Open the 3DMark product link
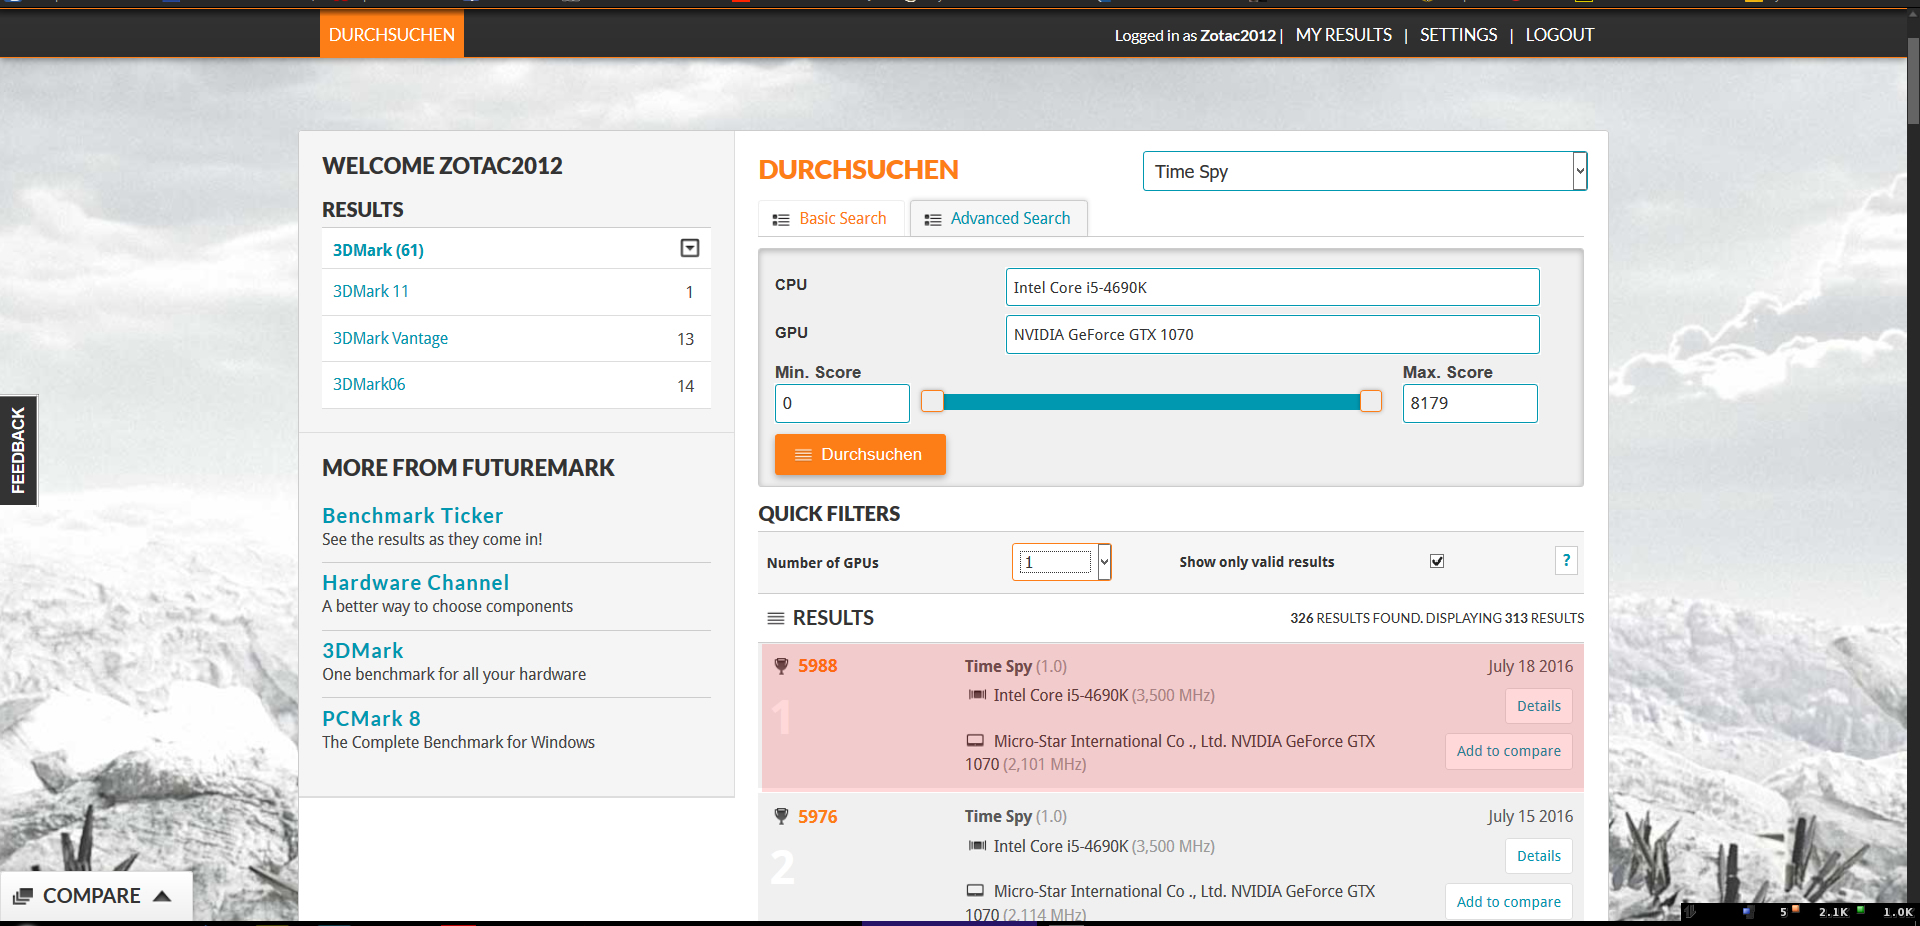The image size is (1920, 926). pyautogui.click(x=362, y=651)
